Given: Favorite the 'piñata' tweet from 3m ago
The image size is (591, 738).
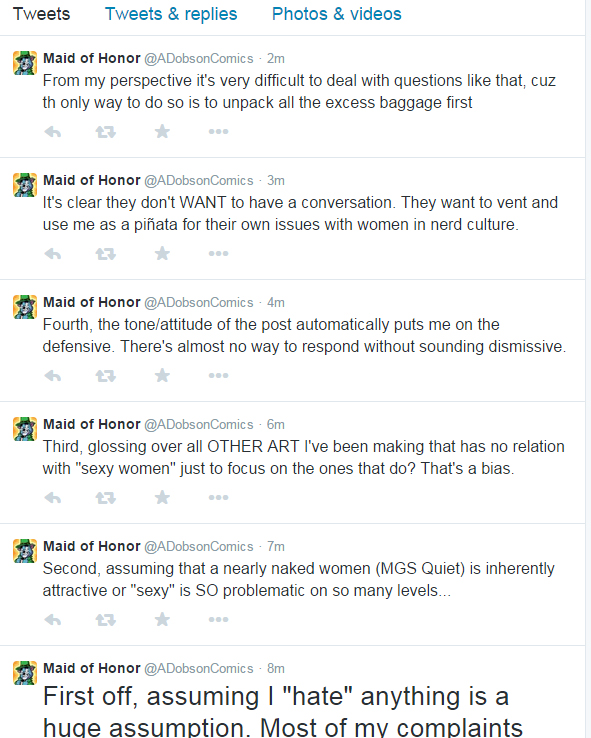Looking at the screenshot, I should click(x=162, y=253).
